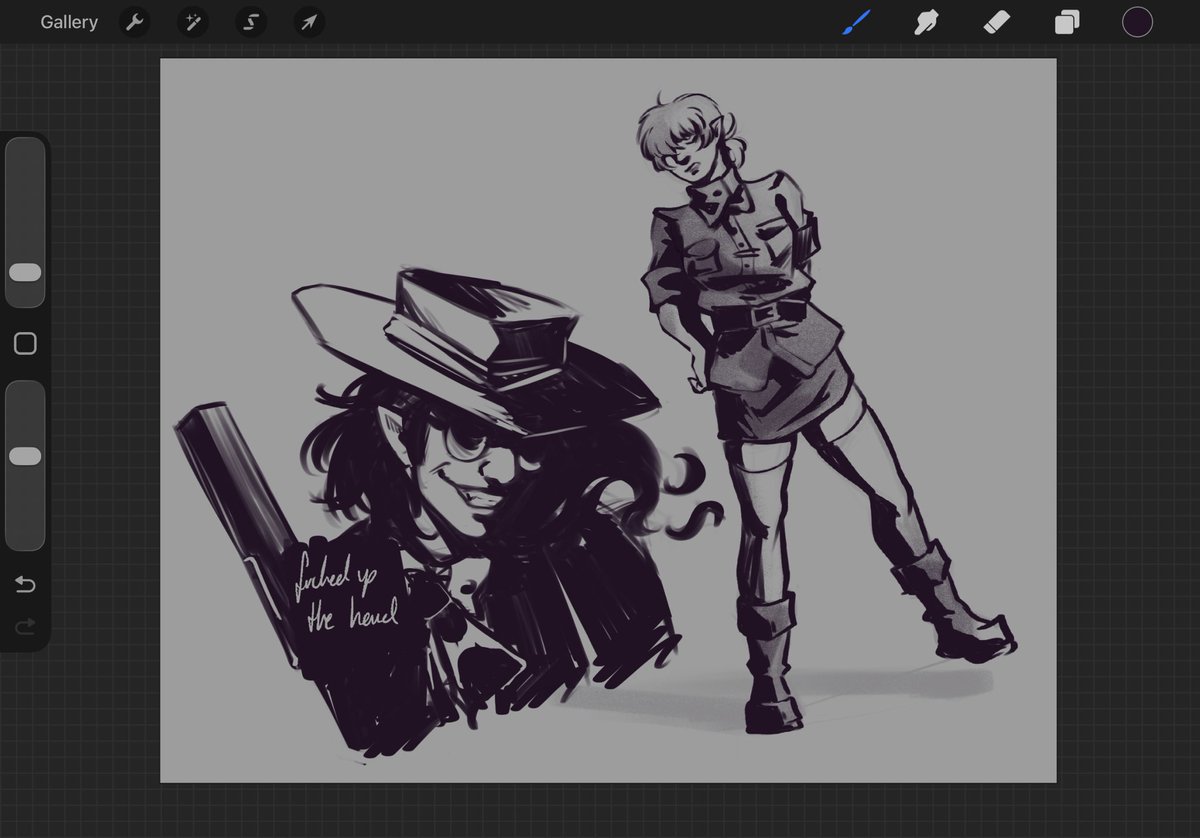Return to the Gallery
This screenshot has height=838, width=1200.
pos(69,22)
